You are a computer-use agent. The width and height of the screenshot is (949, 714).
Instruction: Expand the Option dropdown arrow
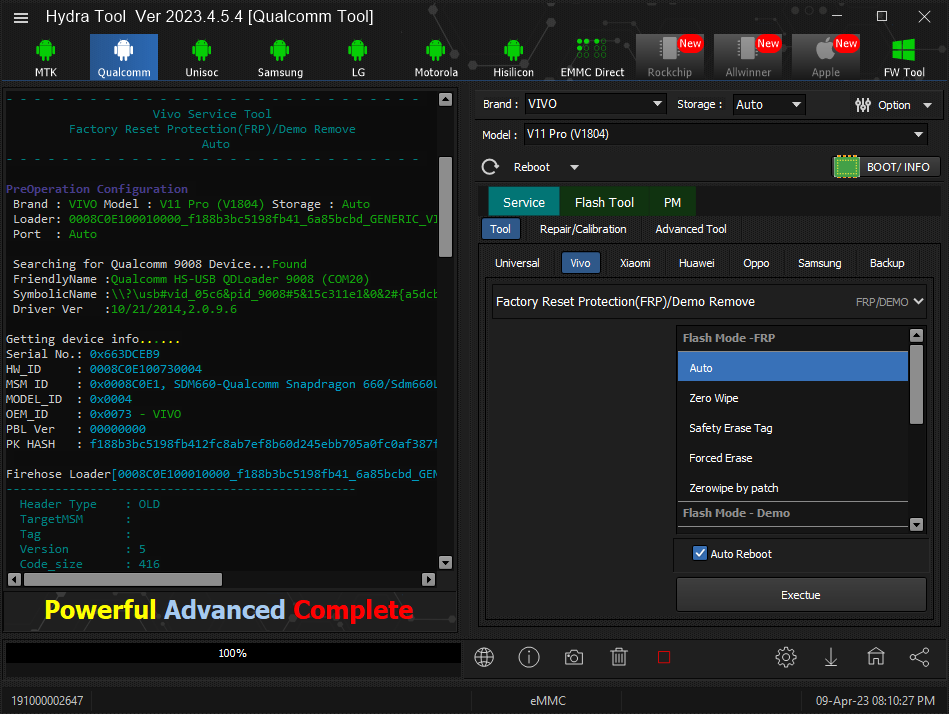click(927, 105)
